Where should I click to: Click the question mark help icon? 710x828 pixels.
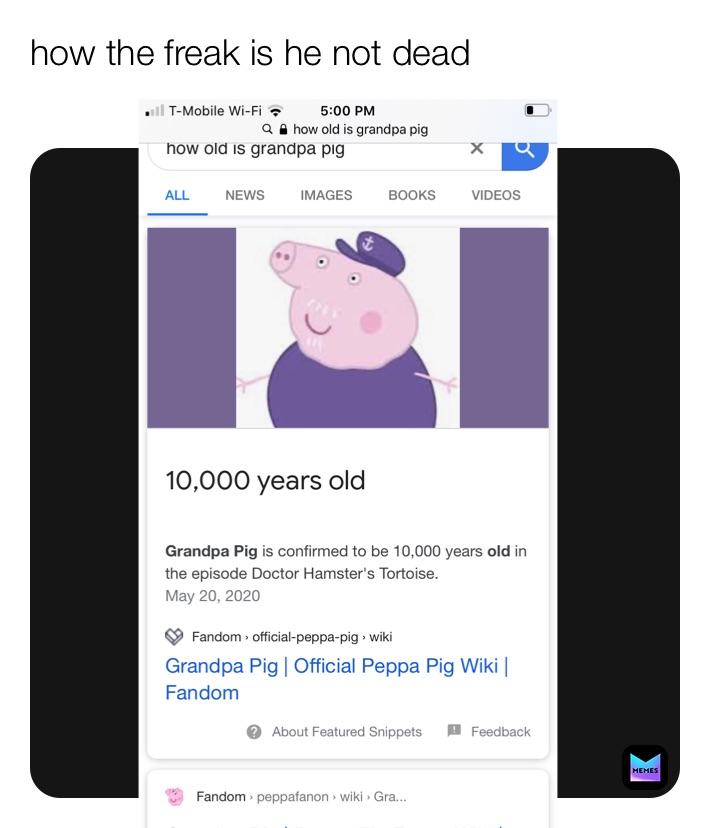(x=253, y=731)
